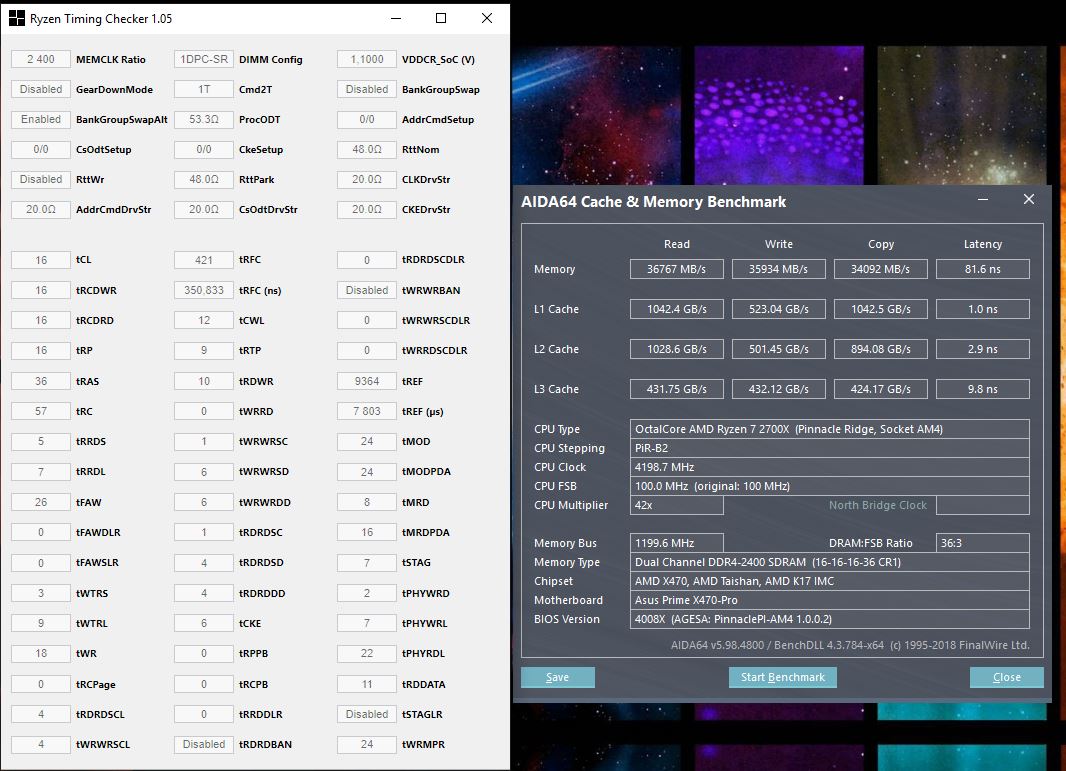The image size is (1066, 771).
Task: Click the RttPark value field
Action: point(204,179)
